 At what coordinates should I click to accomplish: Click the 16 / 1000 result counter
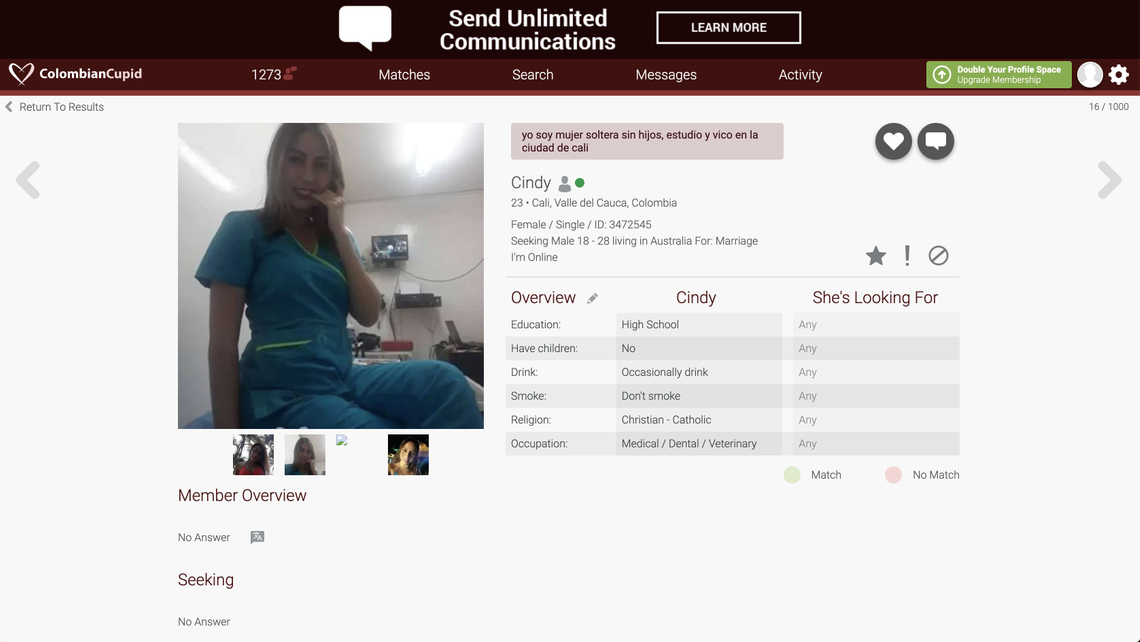click(x=1108, y=107)
